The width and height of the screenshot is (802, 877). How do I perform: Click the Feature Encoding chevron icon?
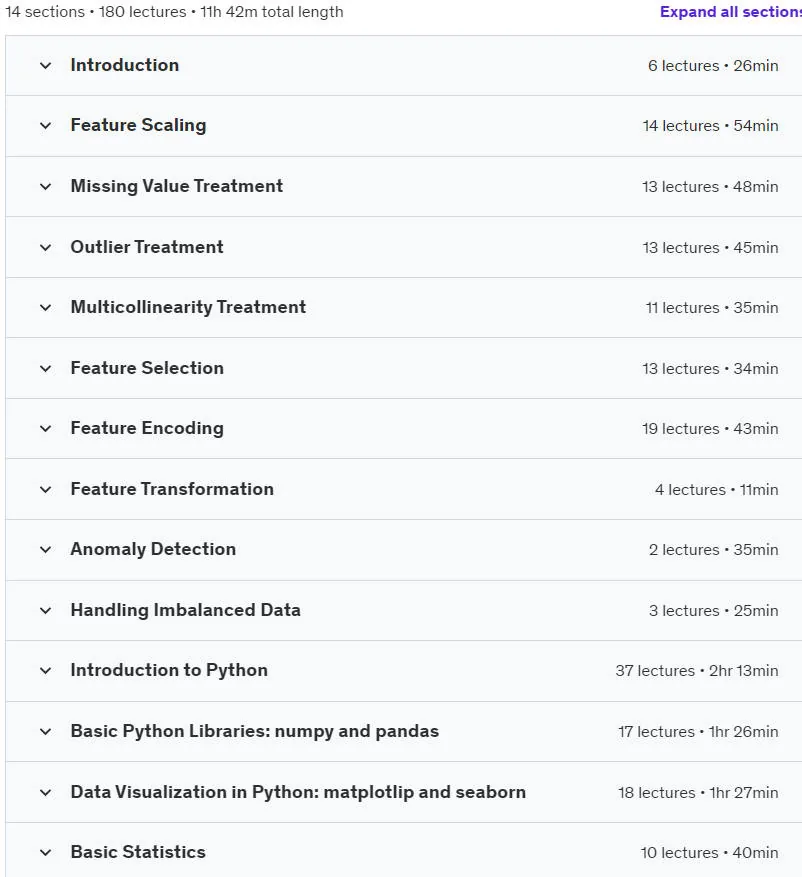click(45, 429)
